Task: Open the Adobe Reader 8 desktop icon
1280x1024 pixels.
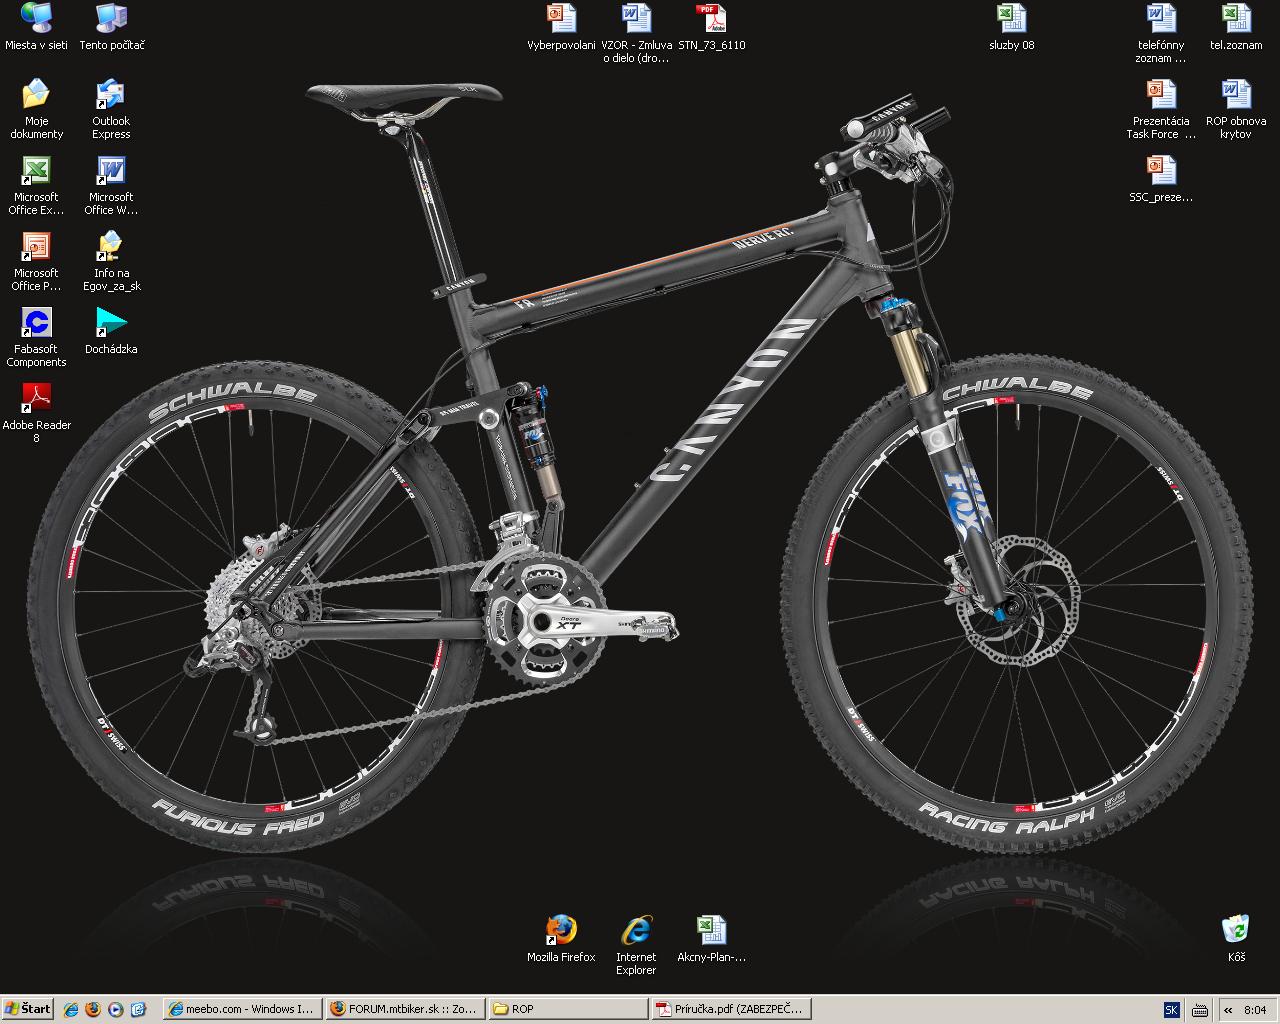Action: [37, 399]
